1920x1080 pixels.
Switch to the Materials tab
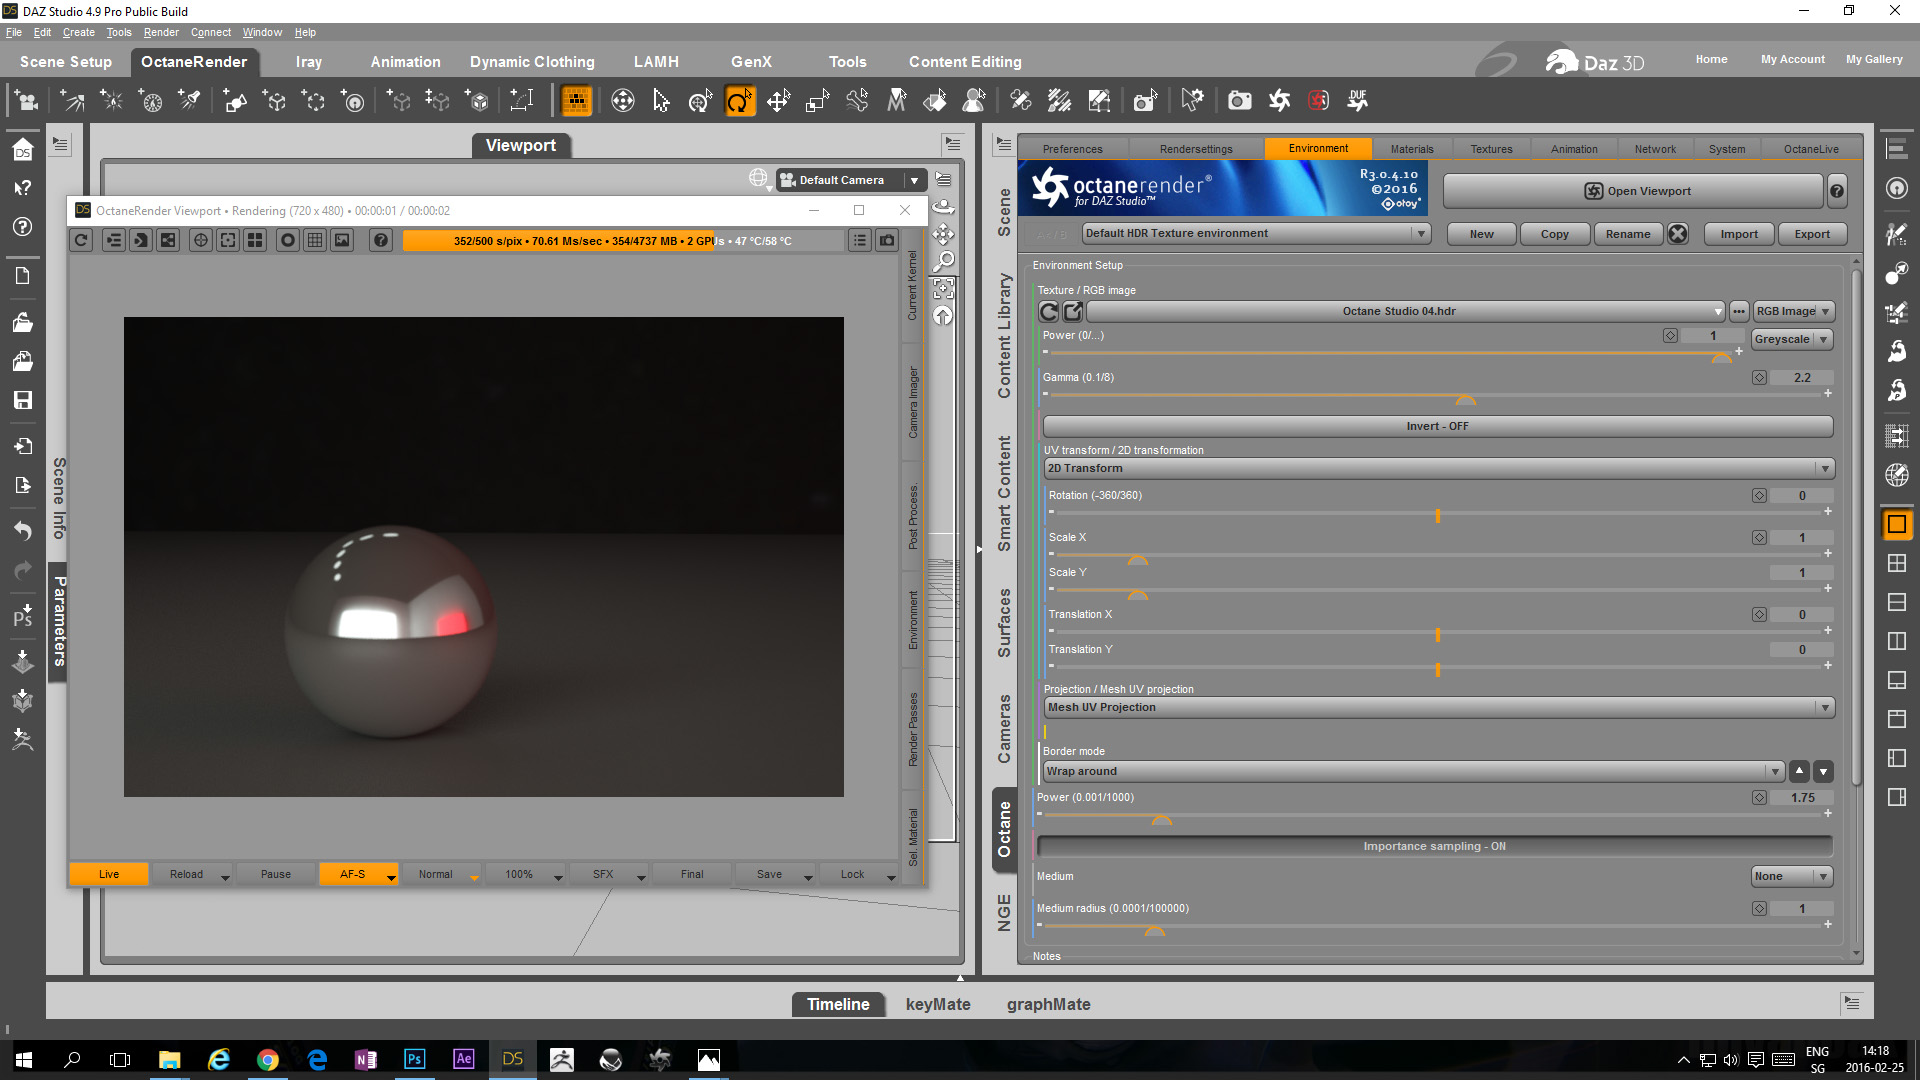[1411, 149]
